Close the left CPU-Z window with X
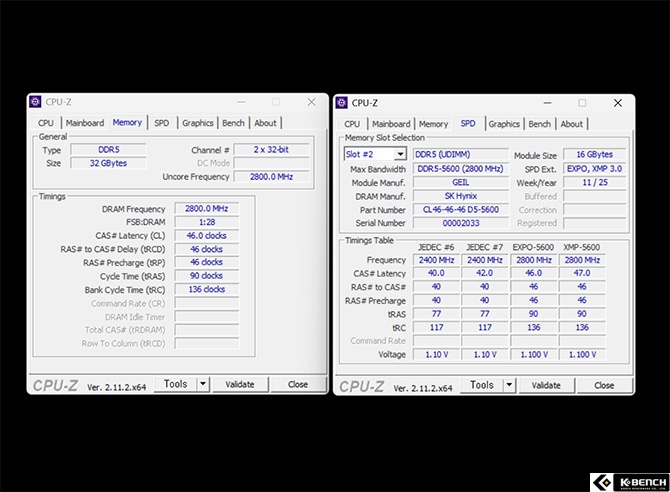Screen dimensions: 670x492 pyautogui.click(x=311, y=102)
